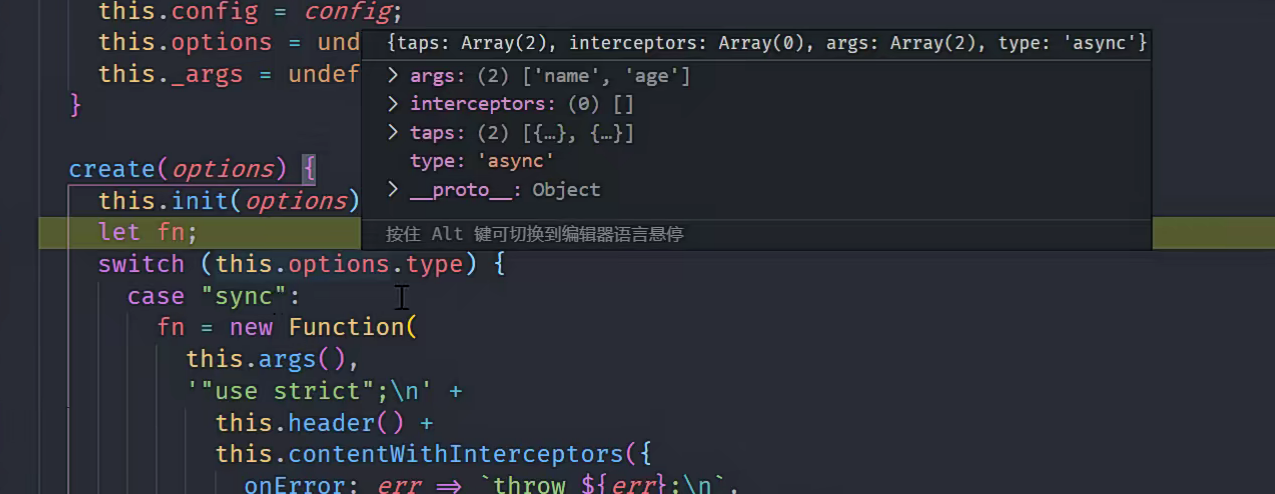Place cursor on the init method call

(x=199, y=201)
